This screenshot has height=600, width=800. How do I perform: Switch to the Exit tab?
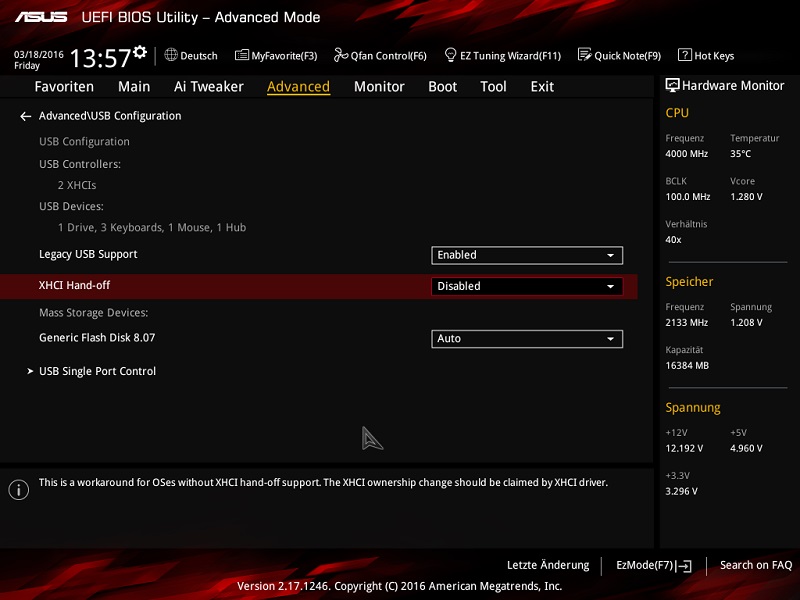point(542,87)
